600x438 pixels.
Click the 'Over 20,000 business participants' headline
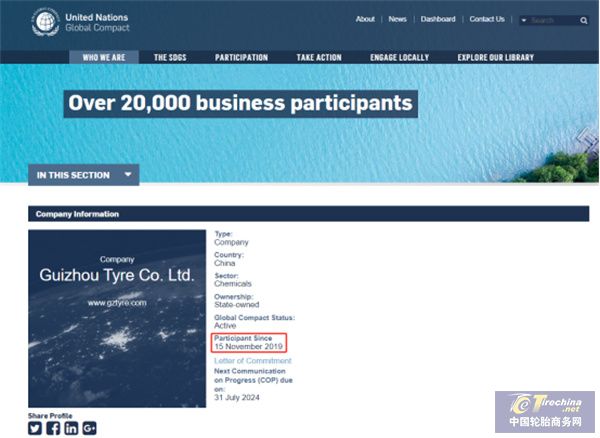(x=240, y=103)
